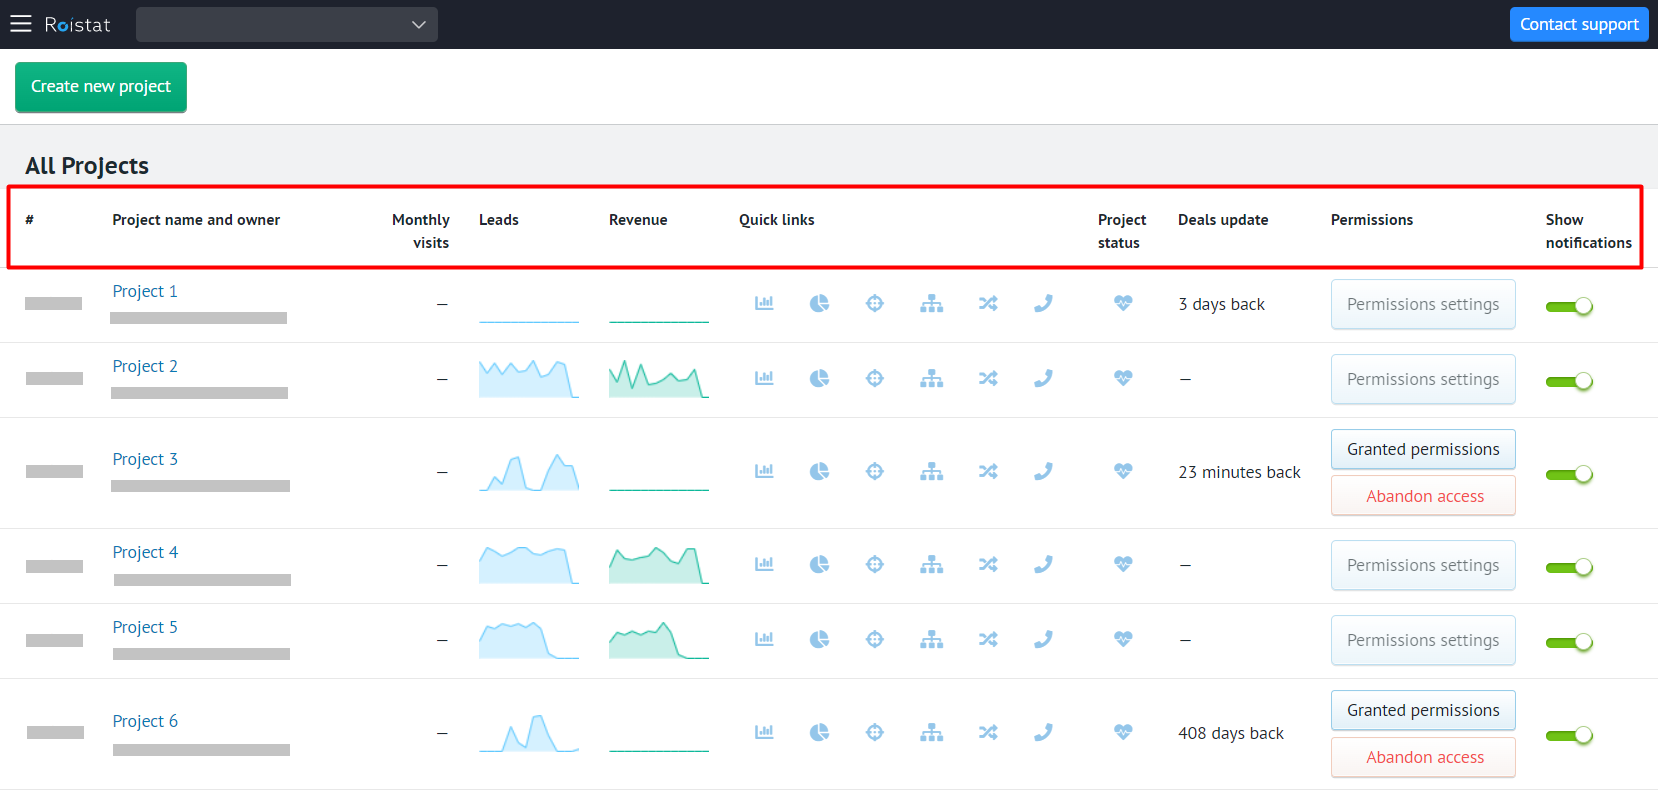Image resolution: width=1658 pixels, height=795 pixels.
Task: Check Project 1 heartbeat status icon
Action: tap(1123, 303)
